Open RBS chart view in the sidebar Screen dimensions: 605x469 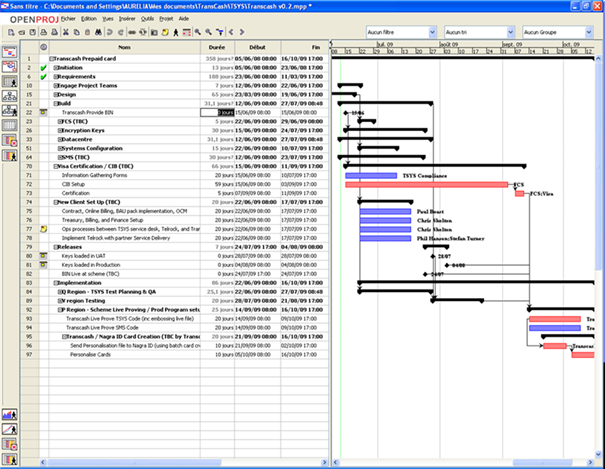click(10, 111)
